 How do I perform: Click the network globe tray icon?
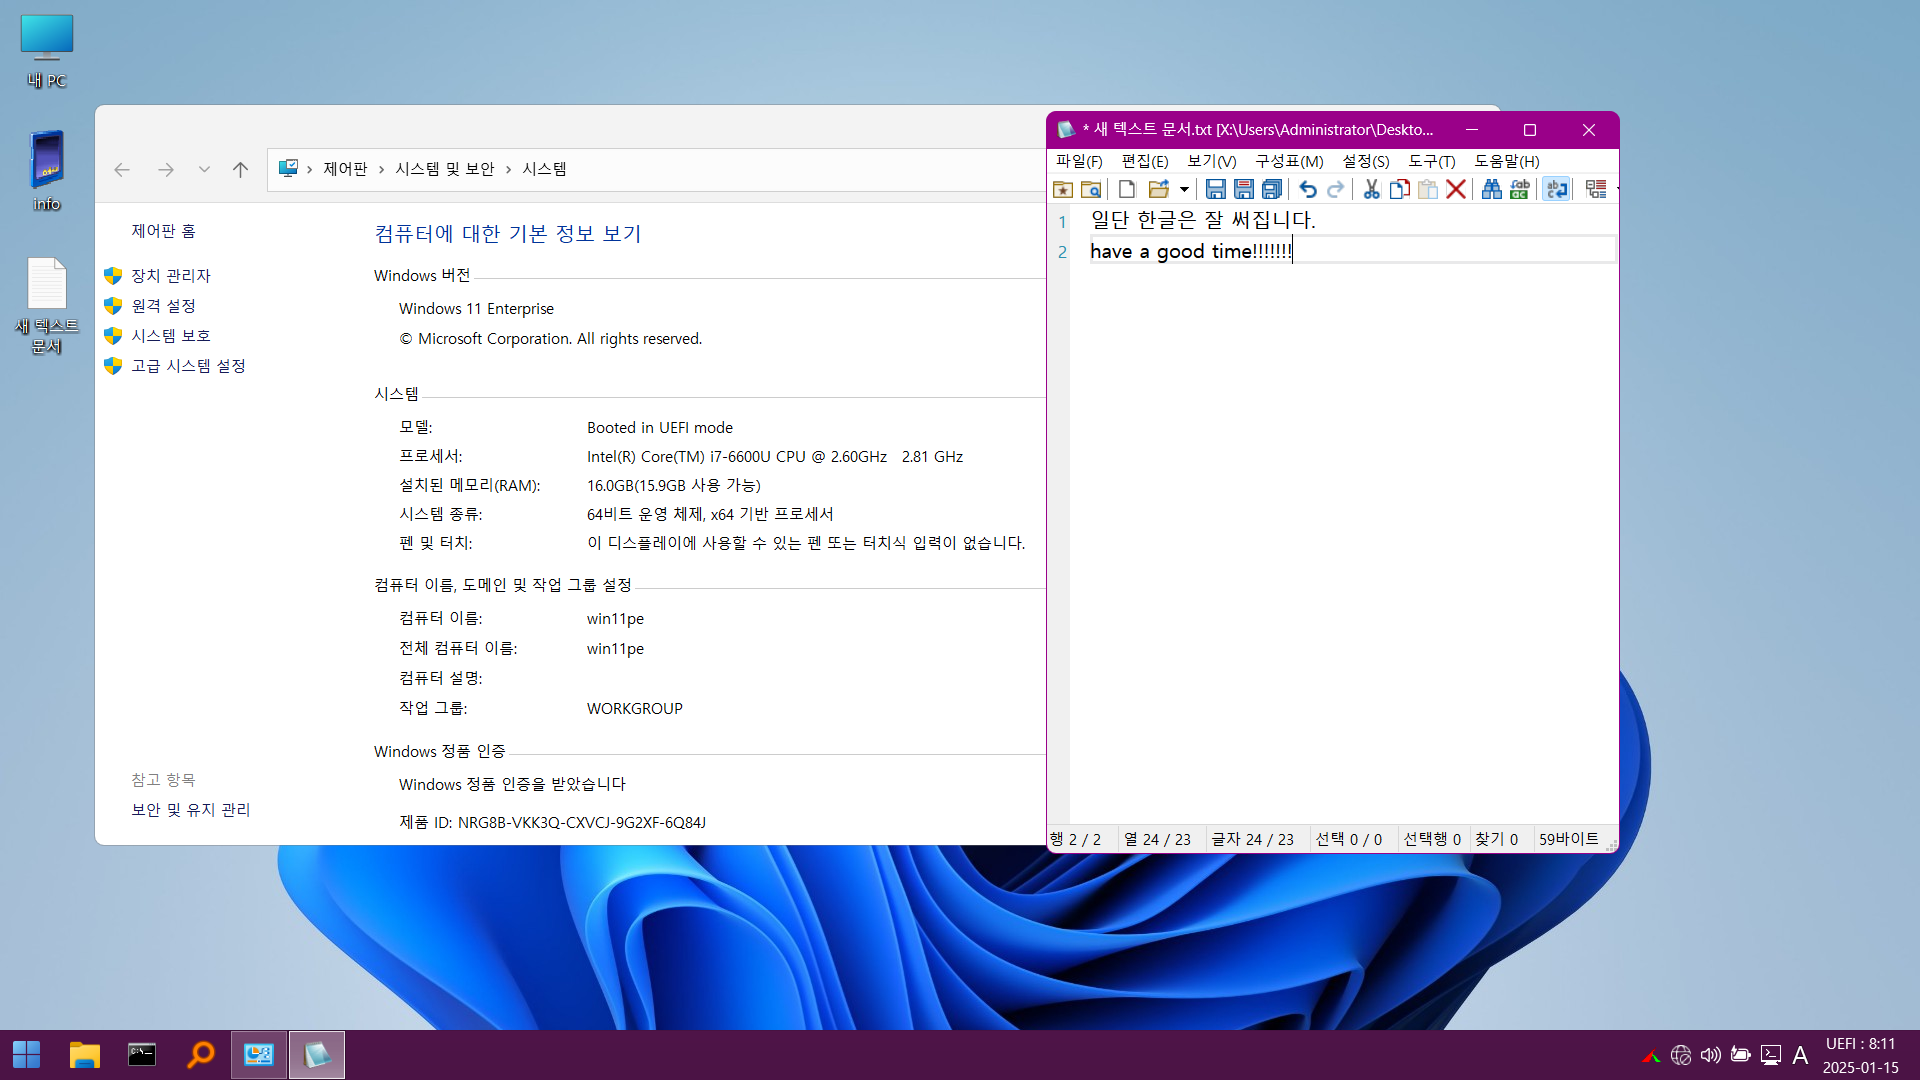tap(1681, 1055)
